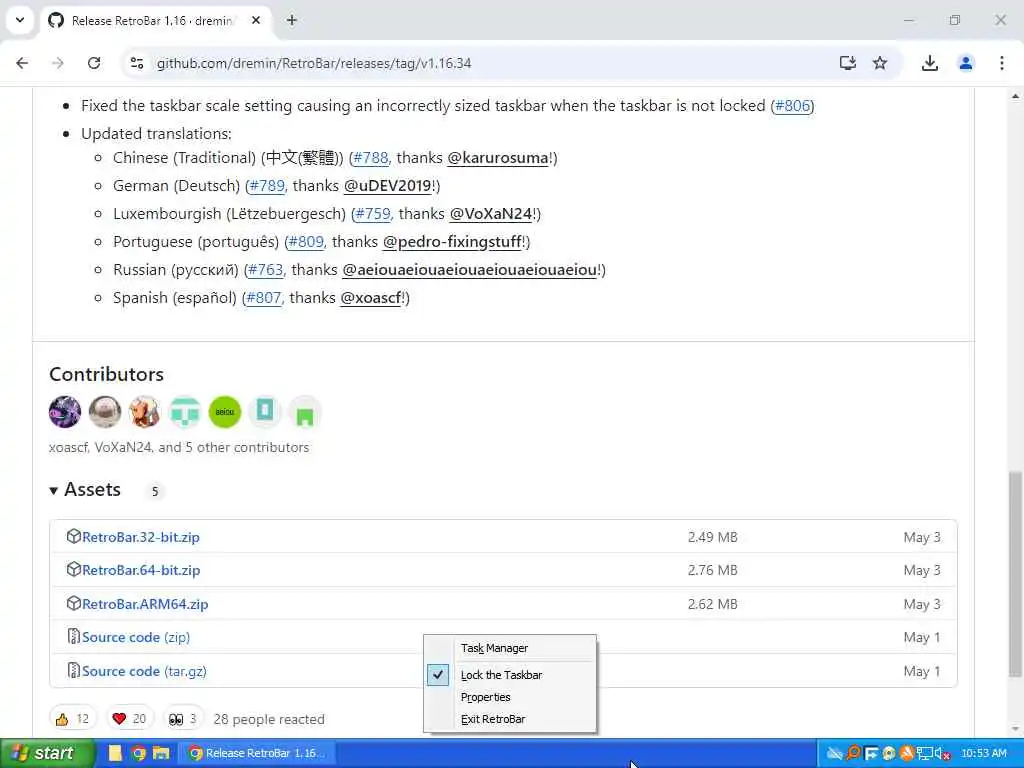
Task: Click the 10:53 AM taskbar clock
Action: pos(984,754)
